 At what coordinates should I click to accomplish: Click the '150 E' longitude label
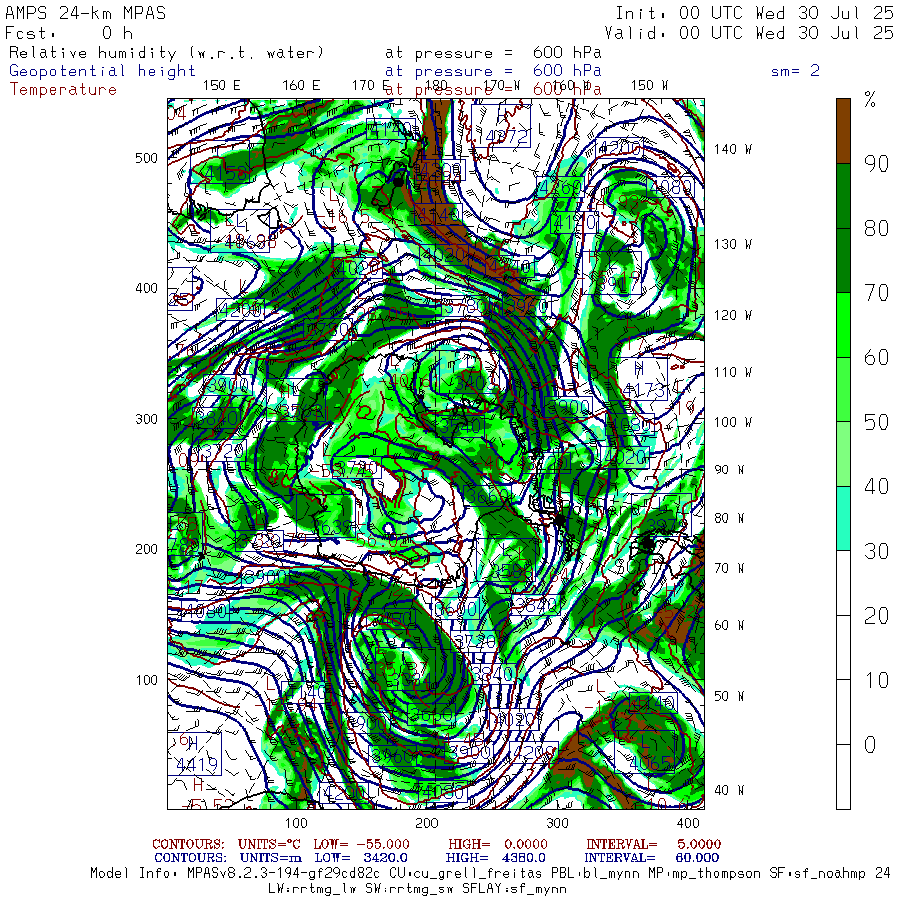click(222, 86)
